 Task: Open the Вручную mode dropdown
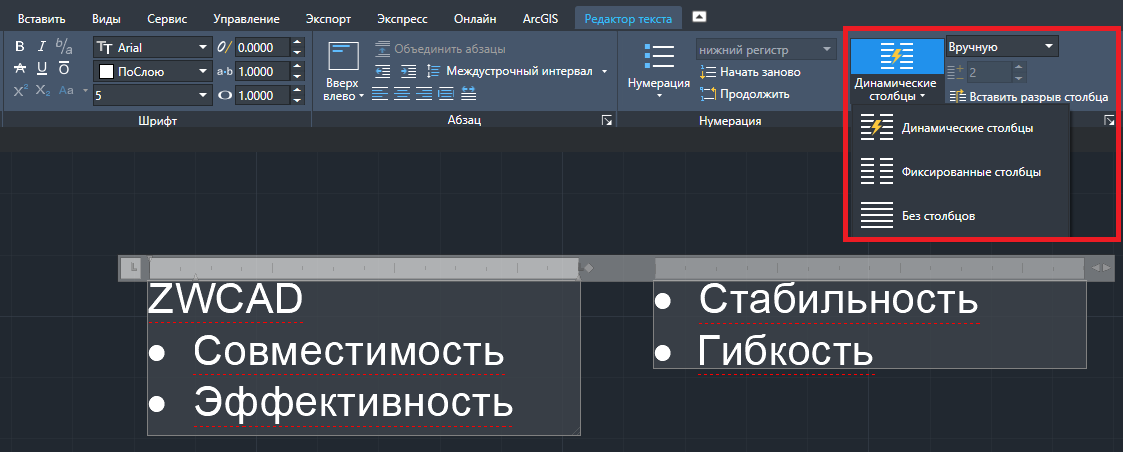tap(1002, 47)
